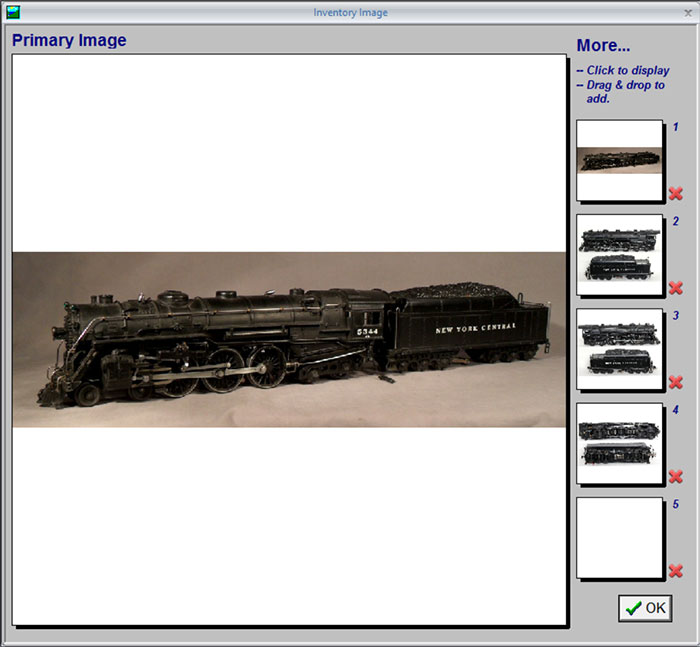Click the primary locomotive image
The height and width of the screenshot is (647, 700).
(x=289, y=339)
